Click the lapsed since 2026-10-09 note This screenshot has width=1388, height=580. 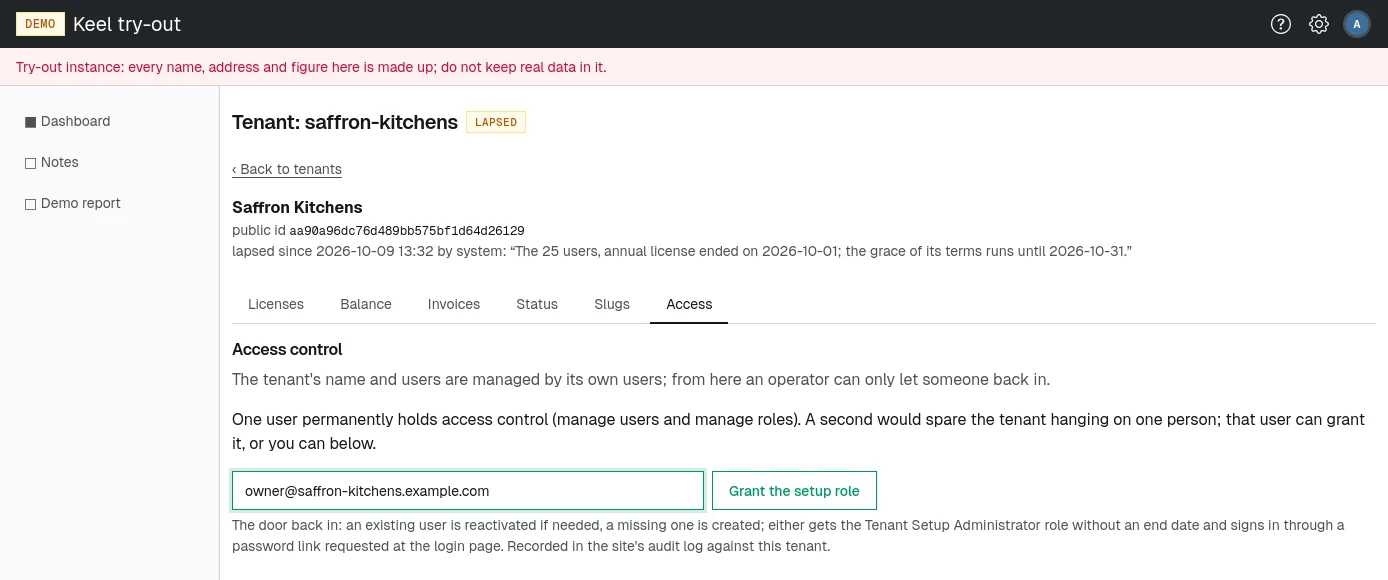click(x=682, y=251)
